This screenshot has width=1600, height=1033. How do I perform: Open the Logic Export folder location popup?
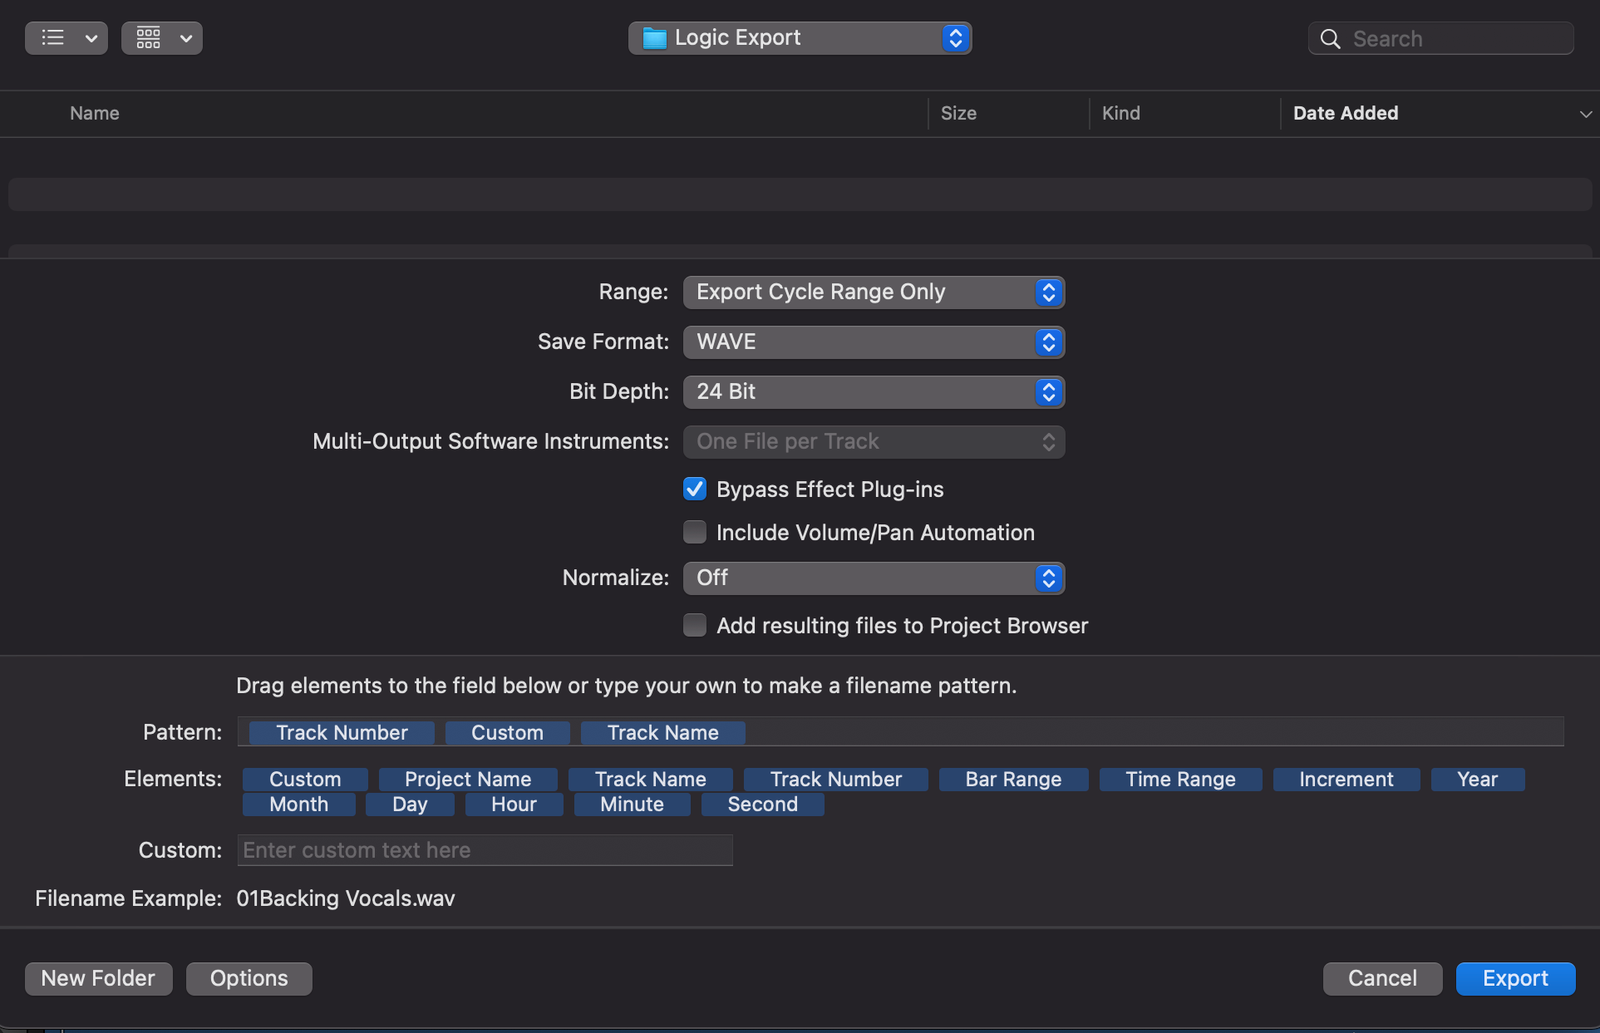(800, 38)
